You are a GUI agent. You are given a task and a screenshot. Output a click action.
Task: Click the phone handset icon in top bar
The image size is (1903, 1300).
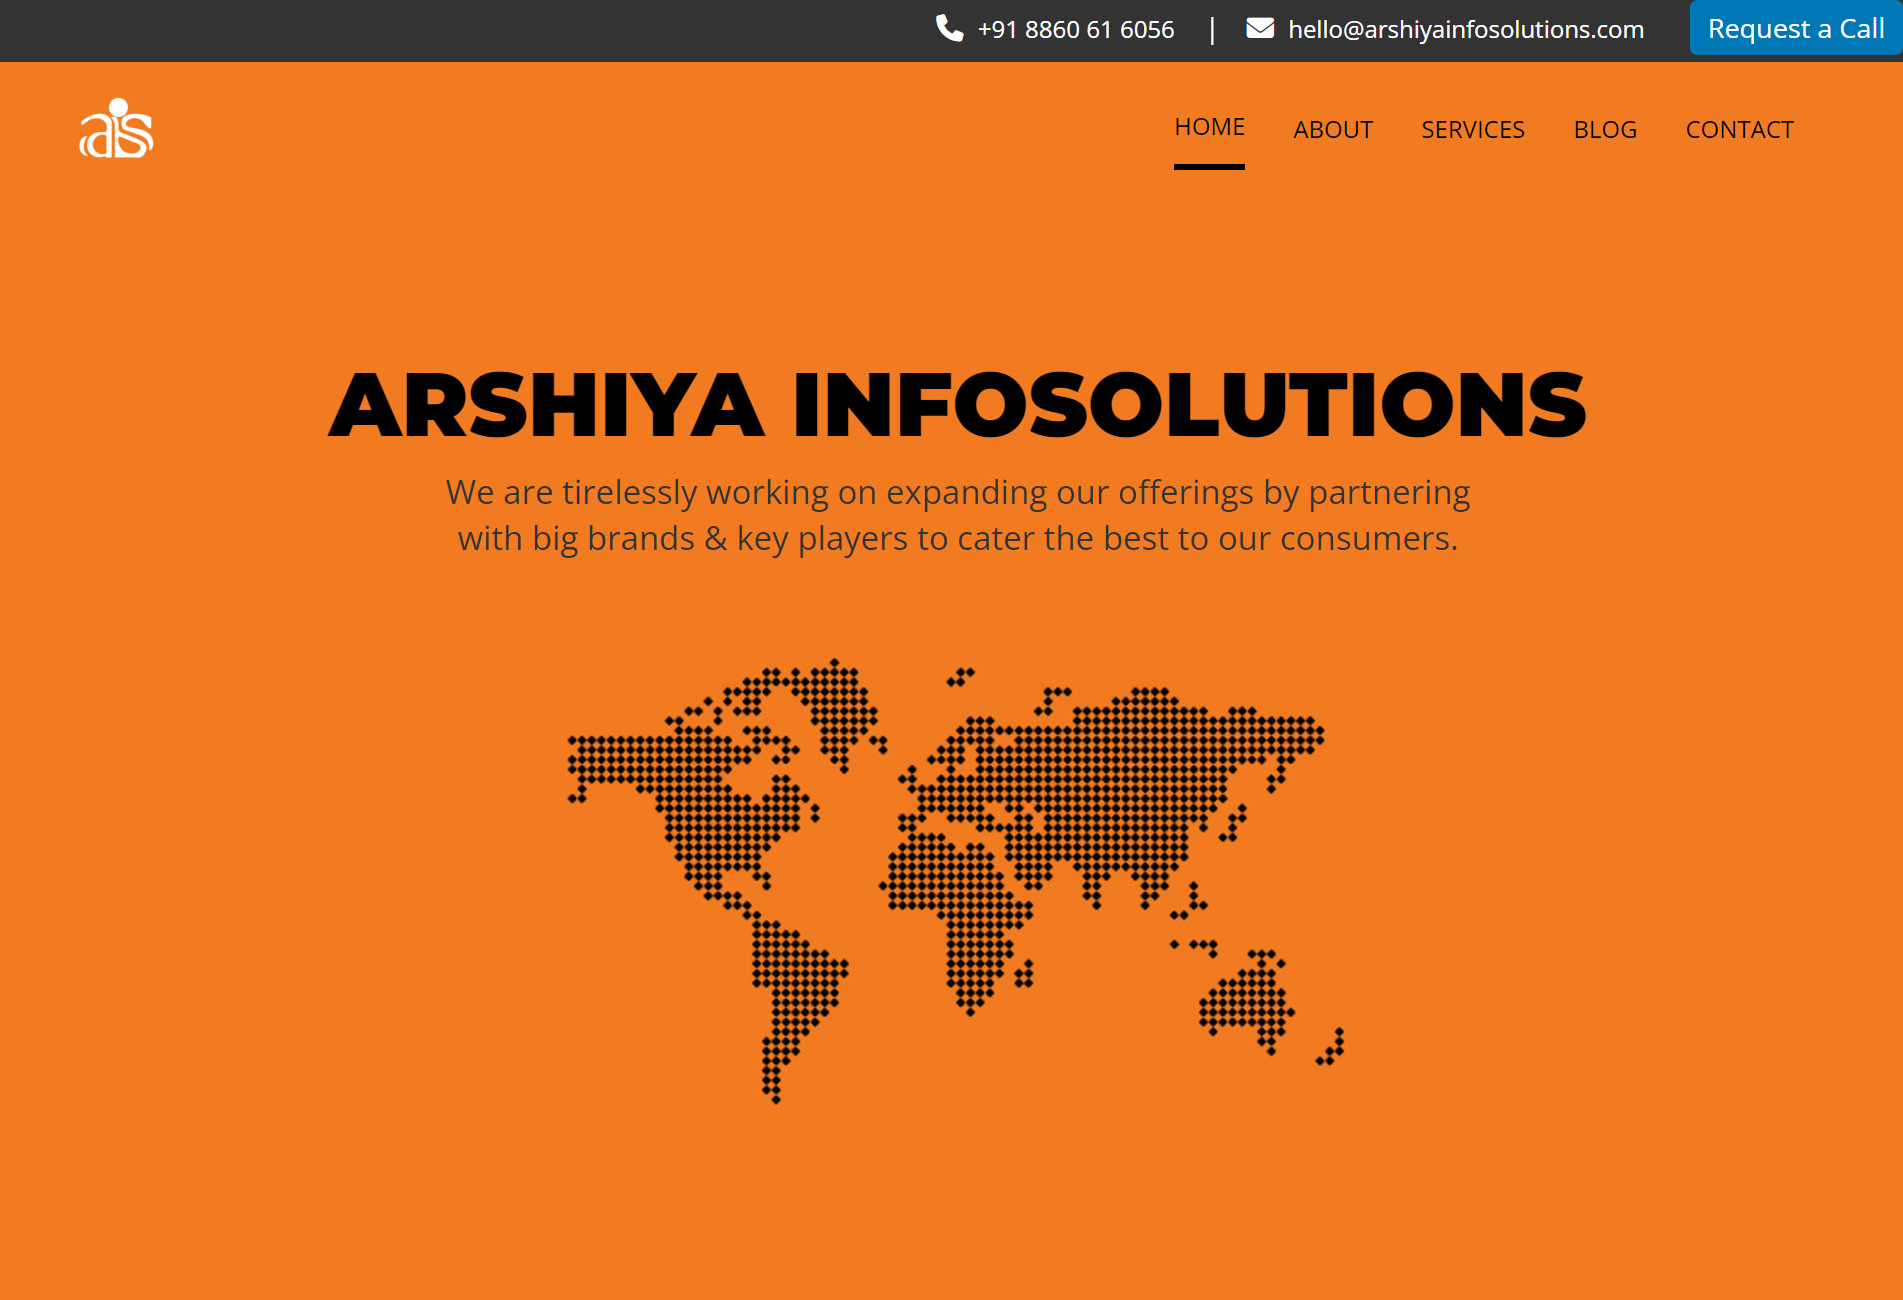pos(948,29)
